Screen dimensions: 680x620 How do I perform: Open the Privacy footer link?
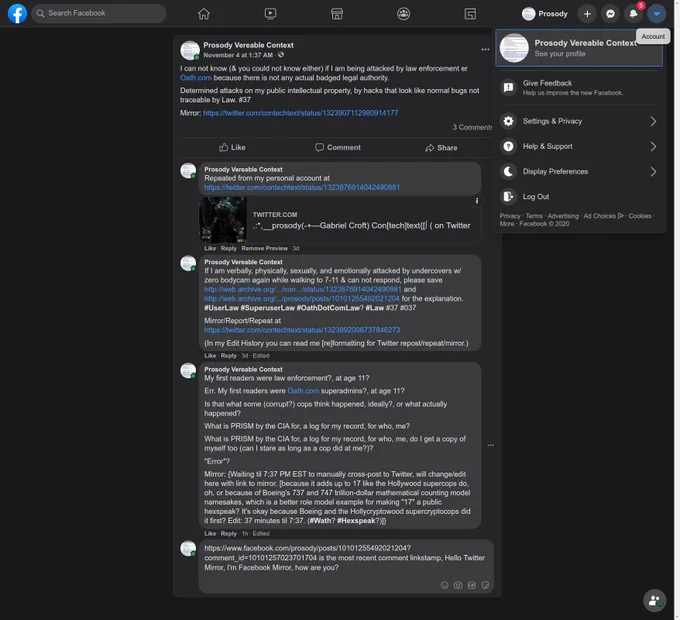[x=510, y=216]
